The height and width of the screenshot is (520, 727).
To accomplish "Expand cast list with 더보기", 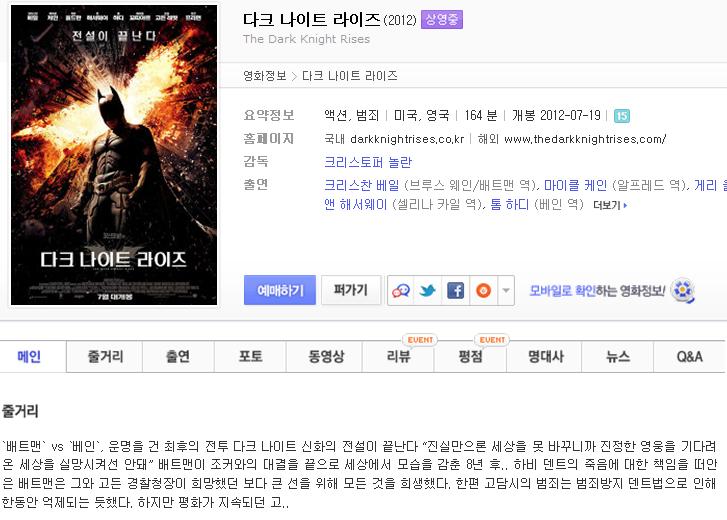I will click(610, 205).
